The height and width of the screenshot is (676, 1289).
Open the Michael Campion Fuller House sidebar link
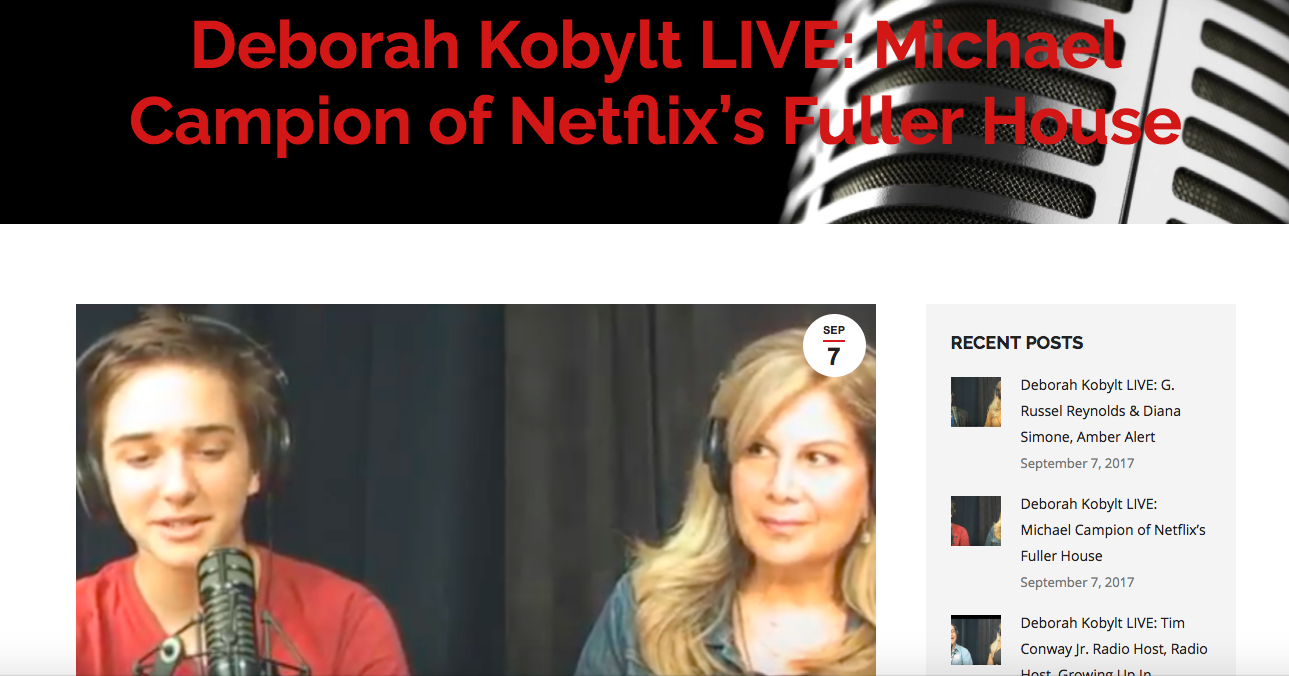click(x=1113, y=530)
